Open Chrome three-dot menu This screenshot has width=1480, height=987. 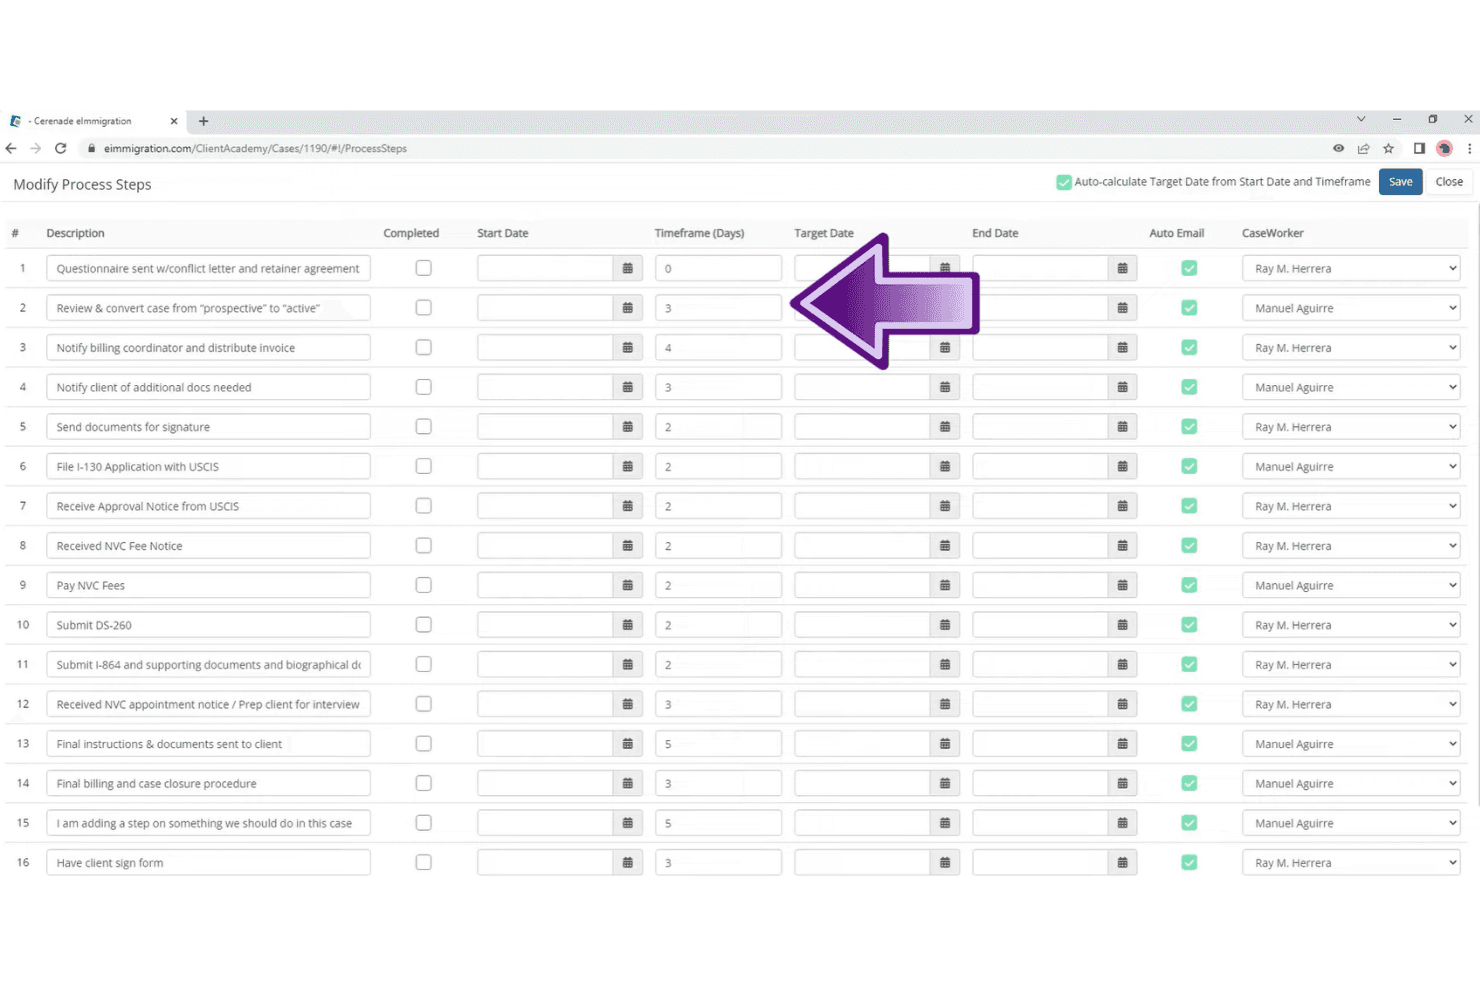coord(1469,148)
